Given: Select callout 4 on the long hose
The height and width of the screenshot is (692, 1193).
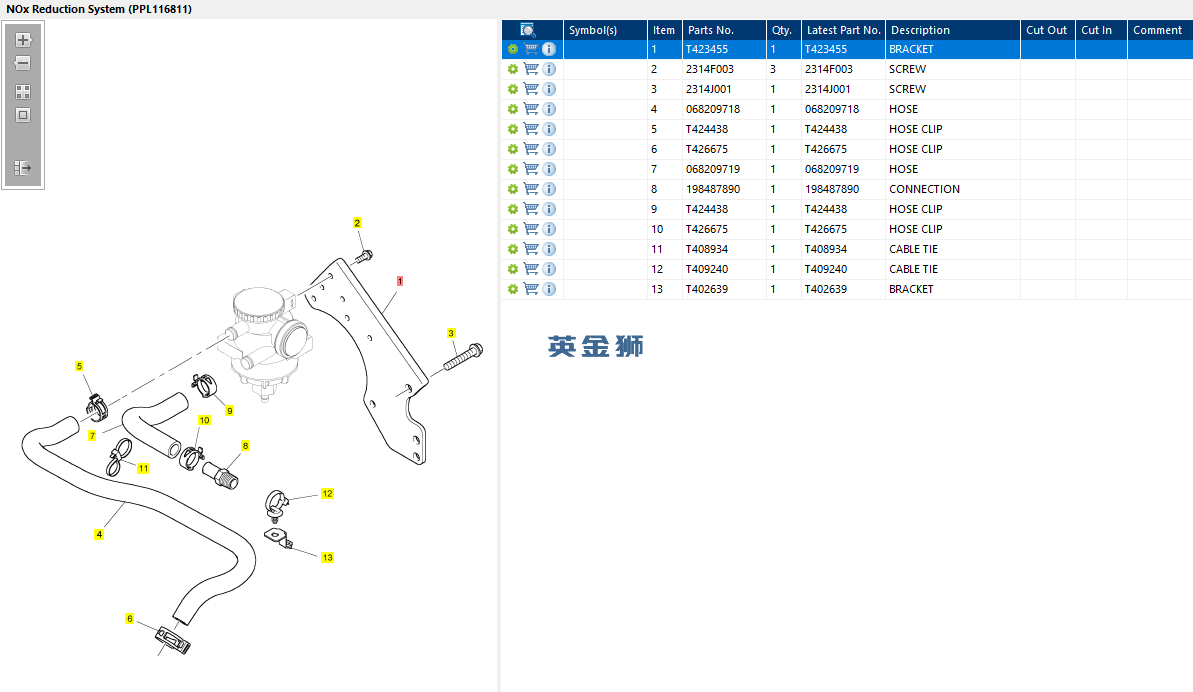Looking at the screenshot, I should tap(99, 535).
